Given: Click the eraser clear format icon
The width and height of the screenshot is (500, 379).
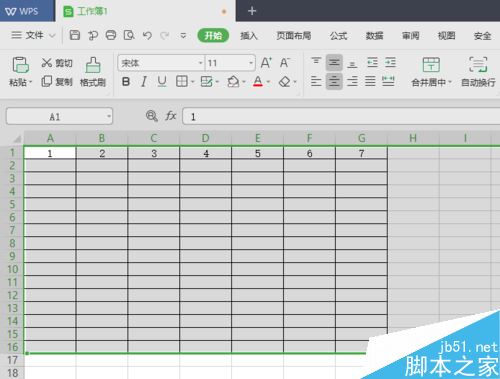Looking at the screenshot, I should [284, 81].
